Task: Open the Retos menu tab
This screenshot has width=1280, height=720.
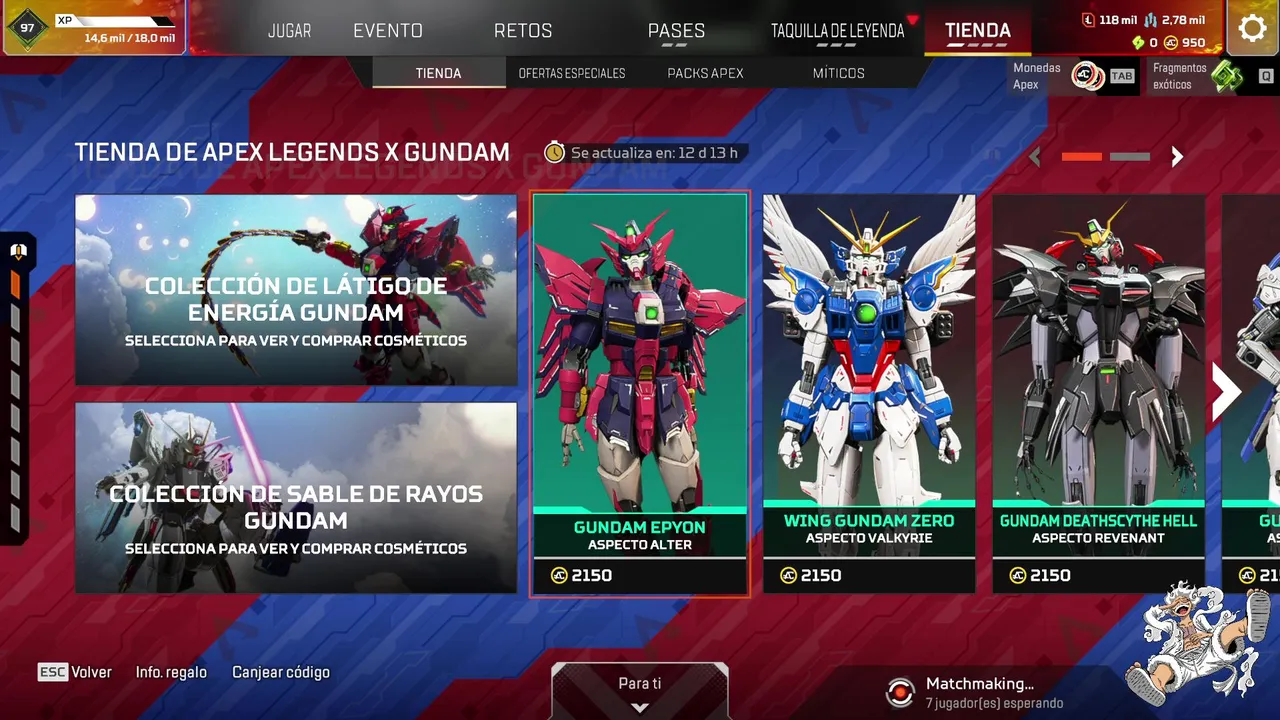Action: pos(523,31)
